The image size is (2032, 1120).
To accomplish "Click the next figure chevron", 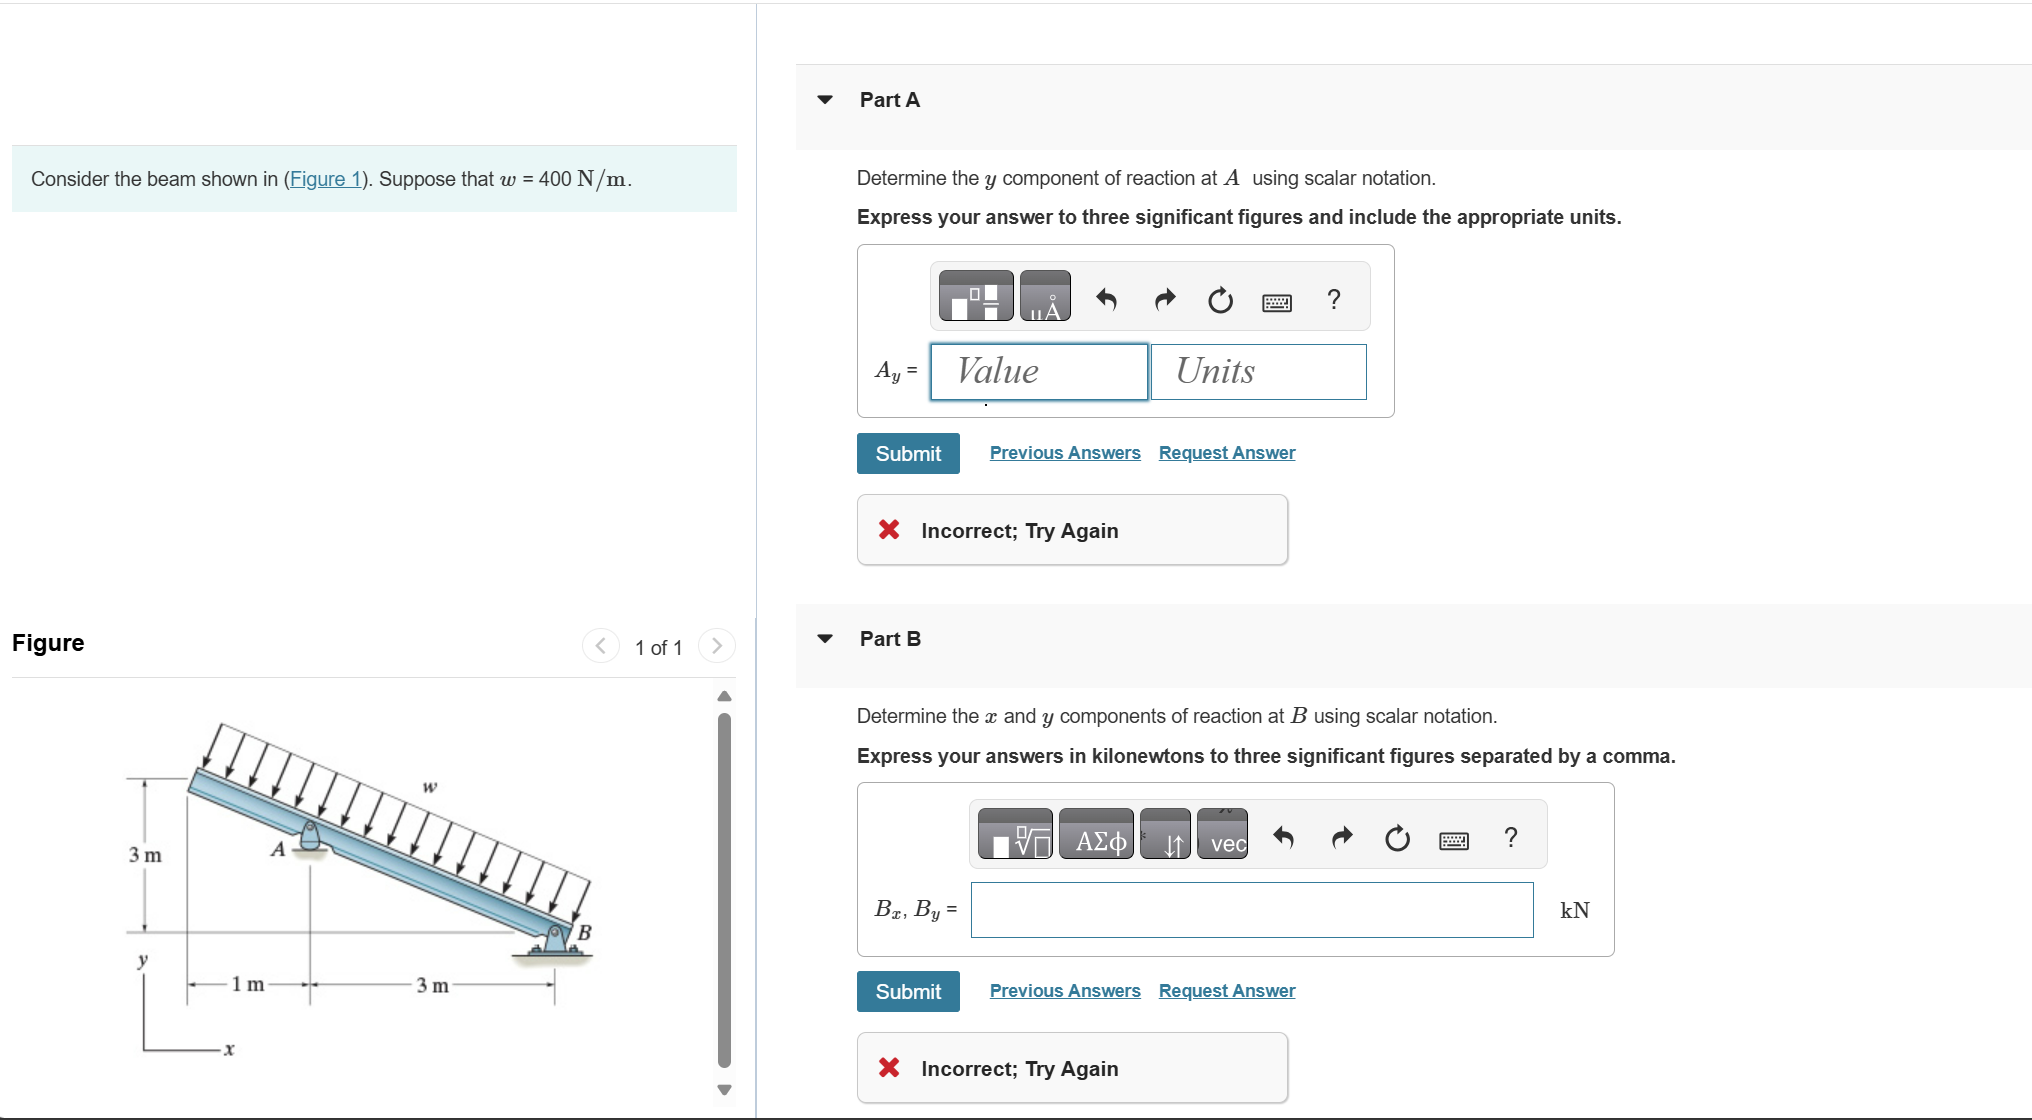I will pyautogui.click(x=716, y=646).
